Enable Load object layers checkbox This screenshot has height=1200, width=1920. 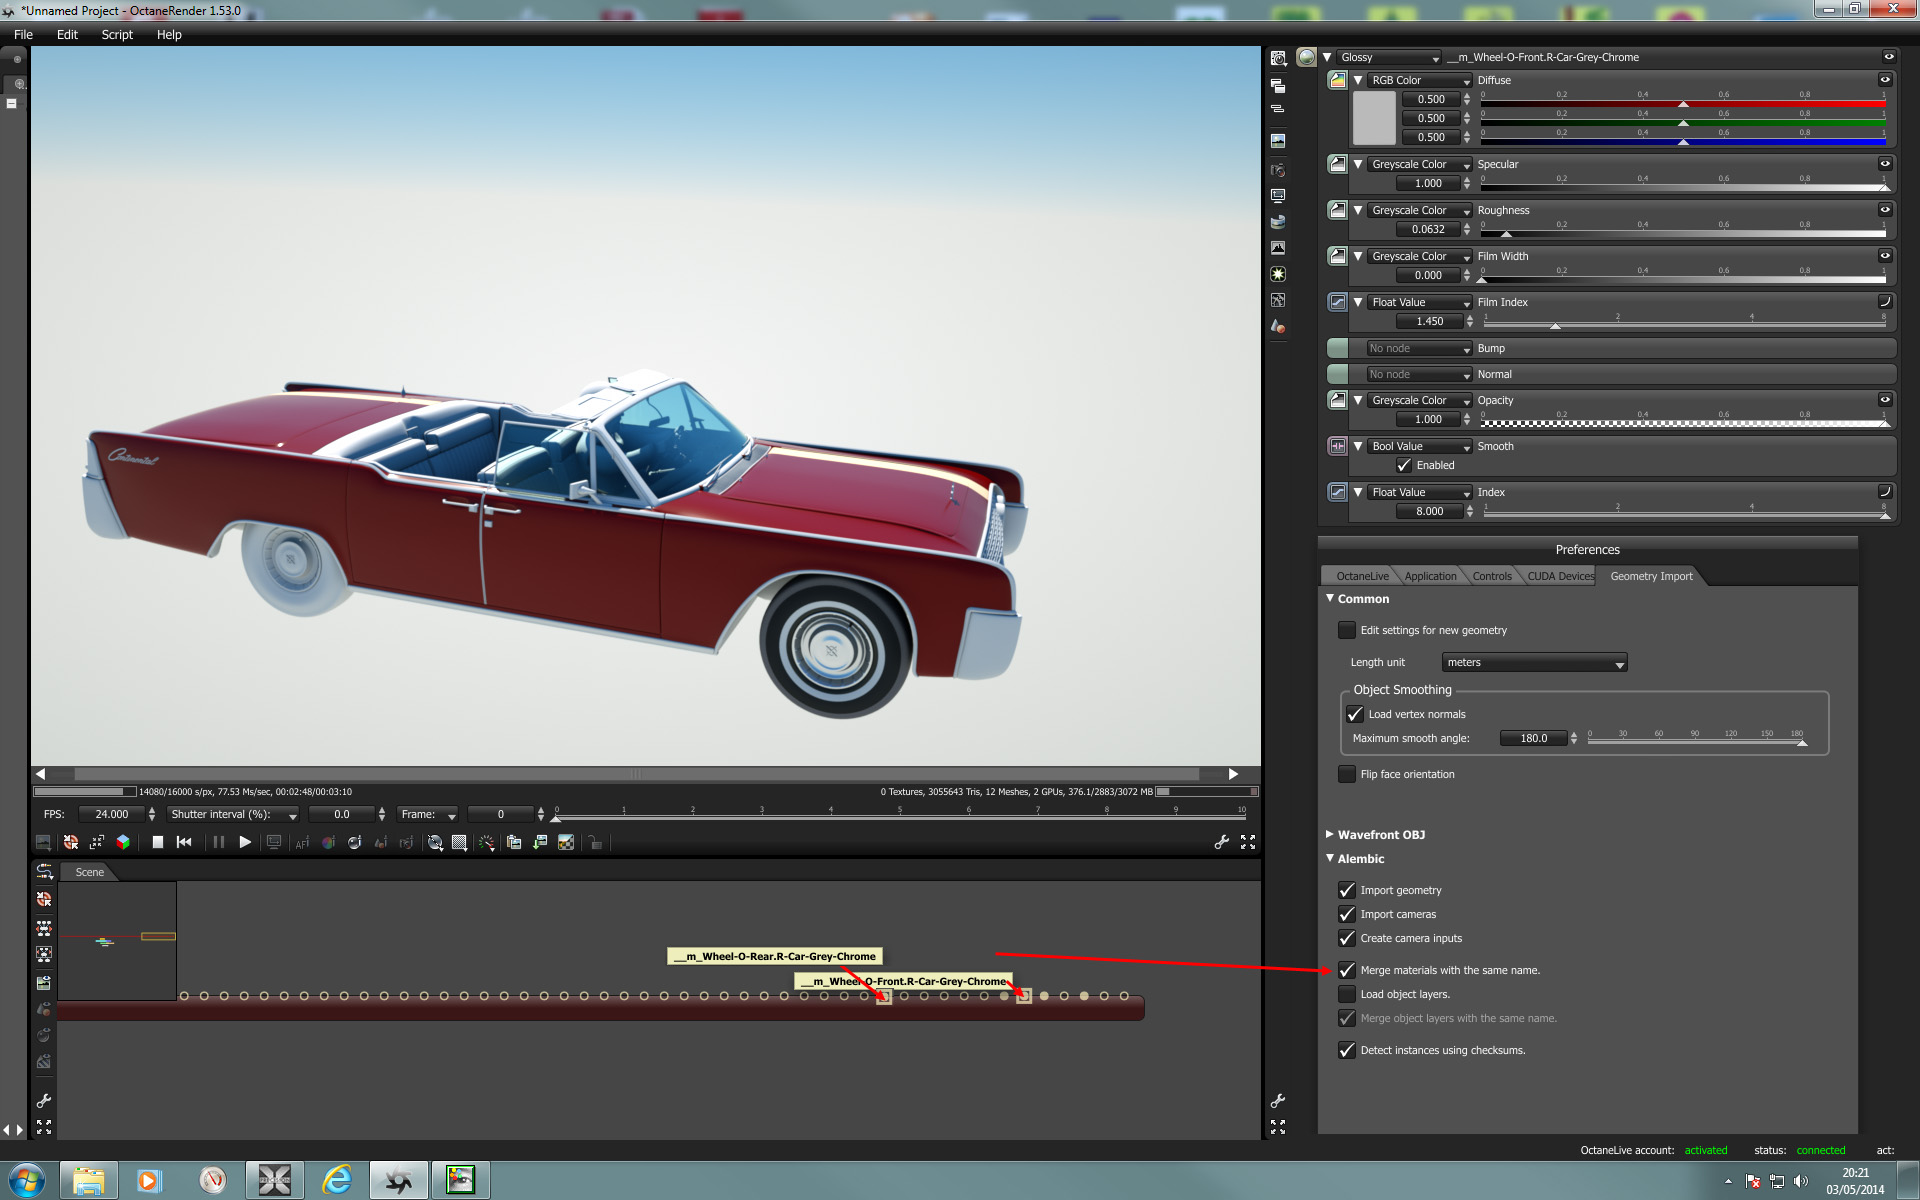tap(1347, 994)
